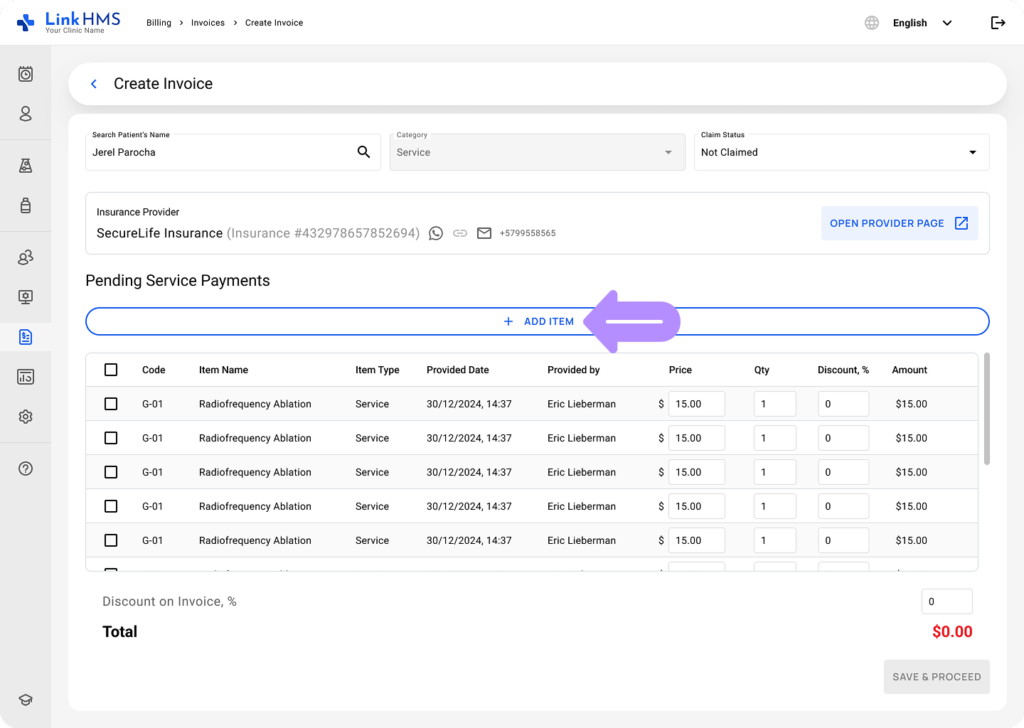Click the Amount column header
The width and height of the screenshot is (1024, 728).
(x=909, y=370)
